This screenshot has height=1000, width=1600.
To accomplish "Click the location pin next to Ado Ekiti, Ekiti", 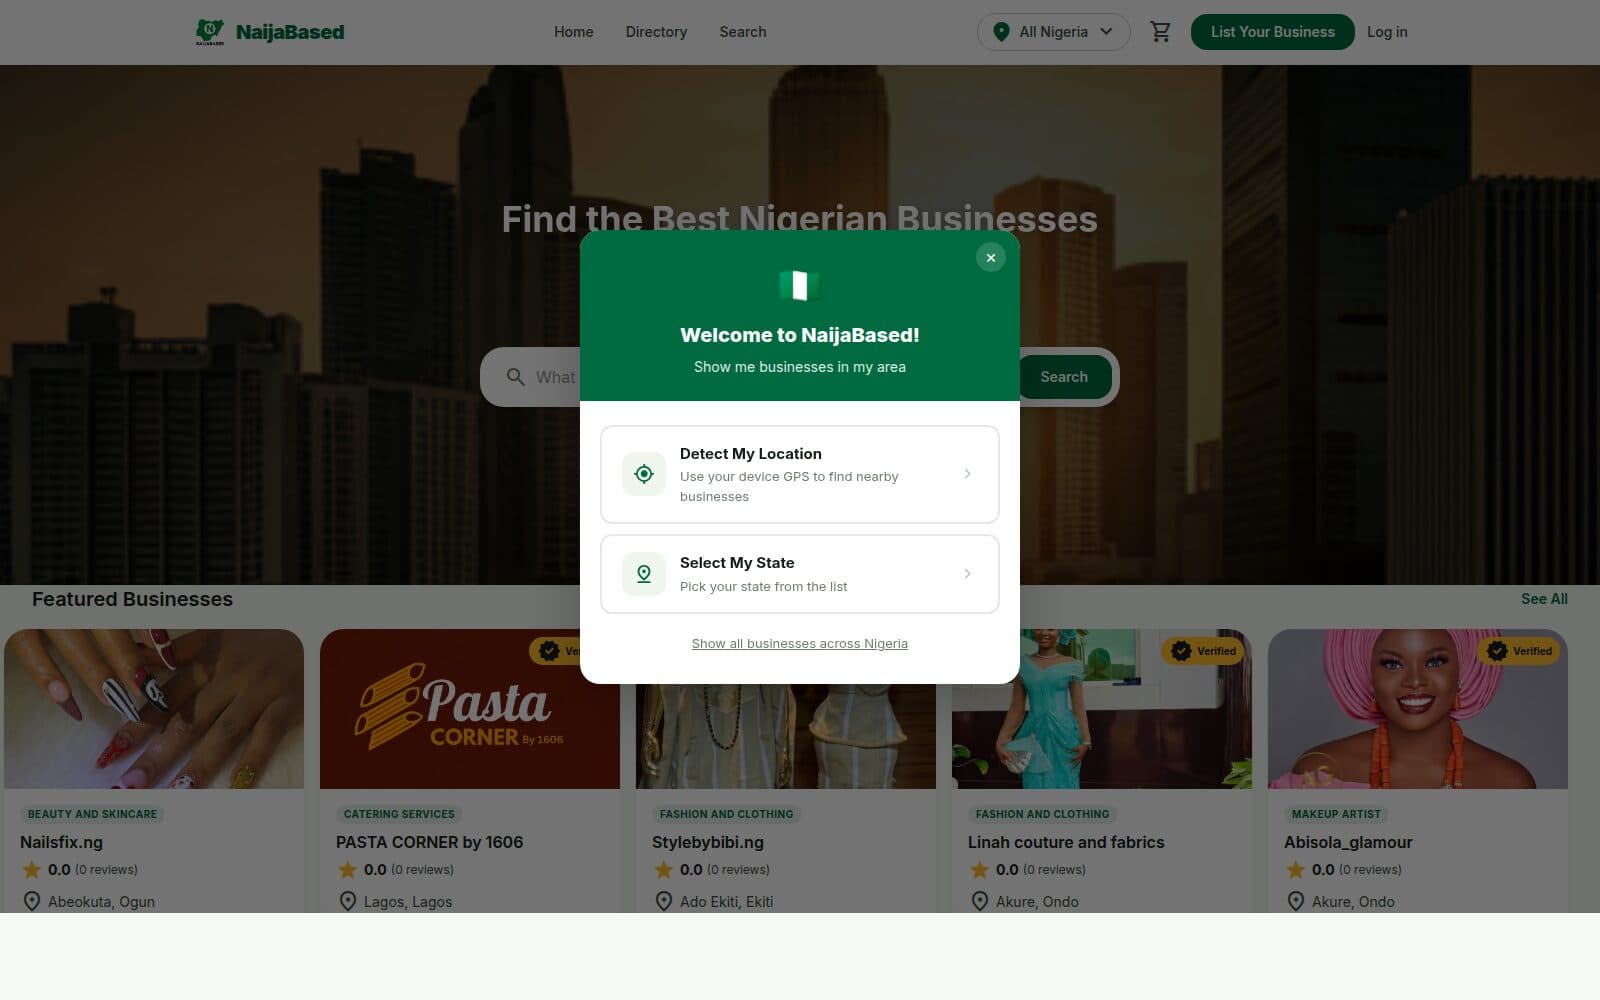I will (664, 902).
